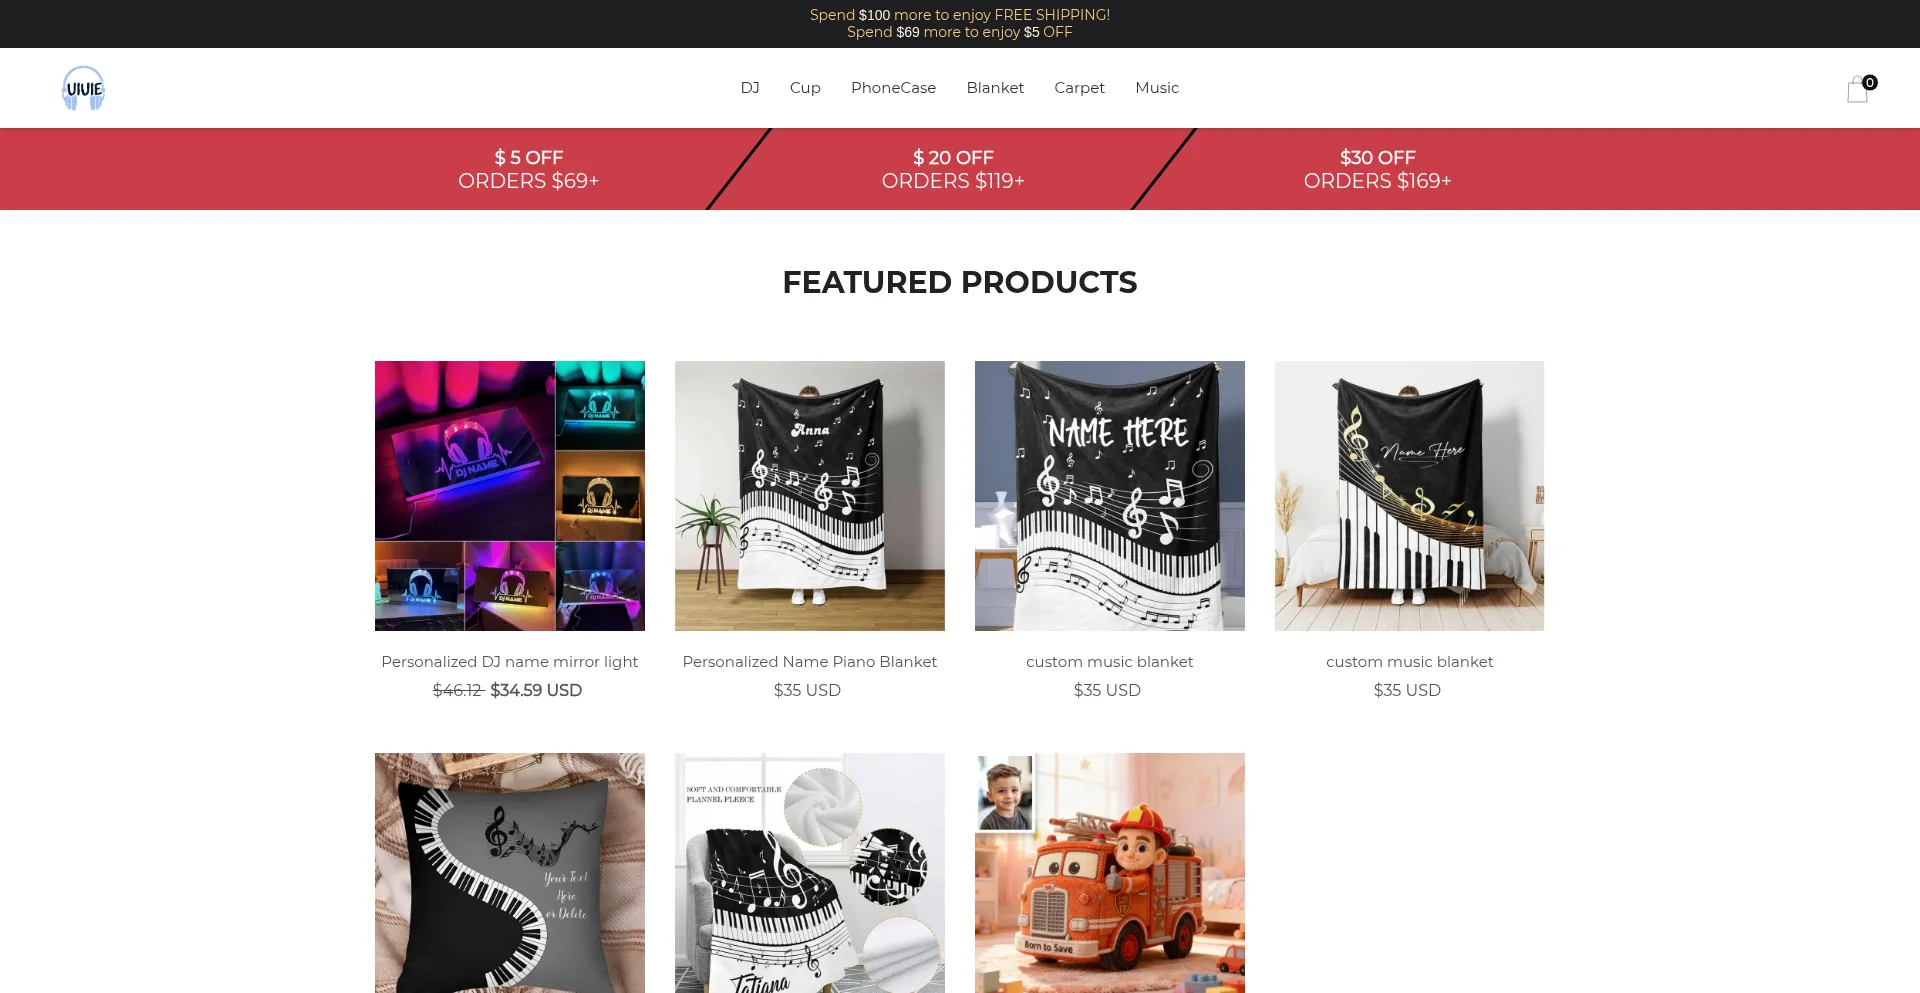Open the DJ name mirror light thumbnail
The height and width of the screenshot is (993, 1920).
pos(510,496)
